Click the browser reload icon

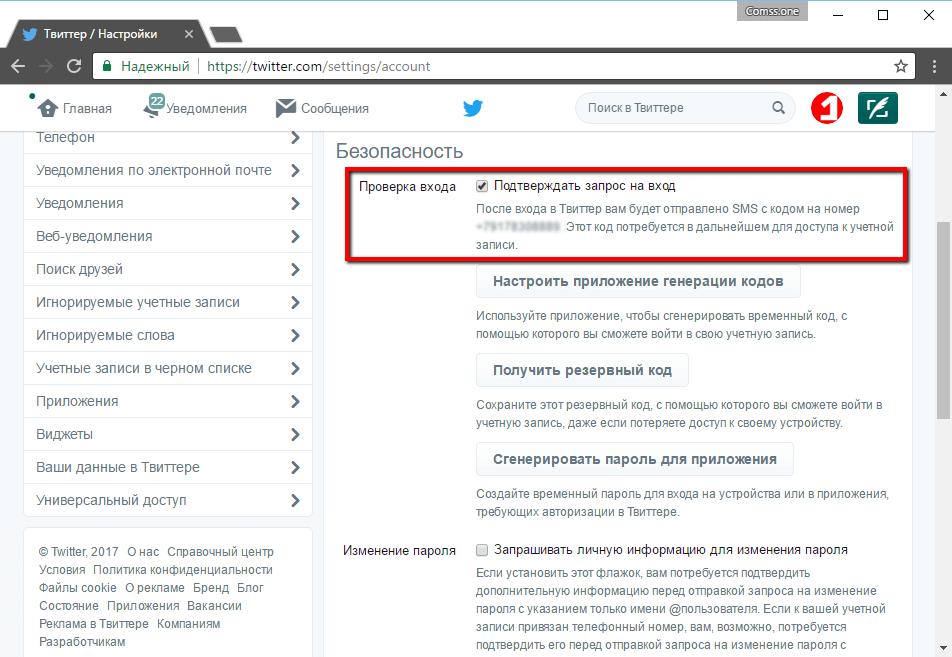[75, 66]
